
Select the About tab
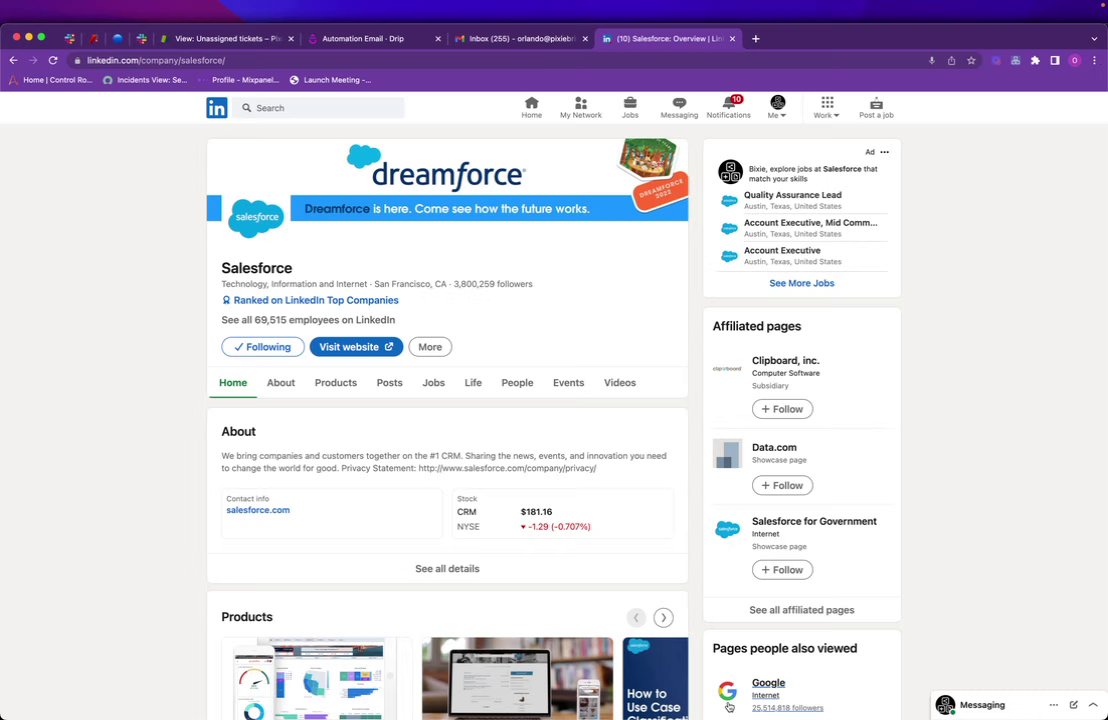tap(281, 383)
